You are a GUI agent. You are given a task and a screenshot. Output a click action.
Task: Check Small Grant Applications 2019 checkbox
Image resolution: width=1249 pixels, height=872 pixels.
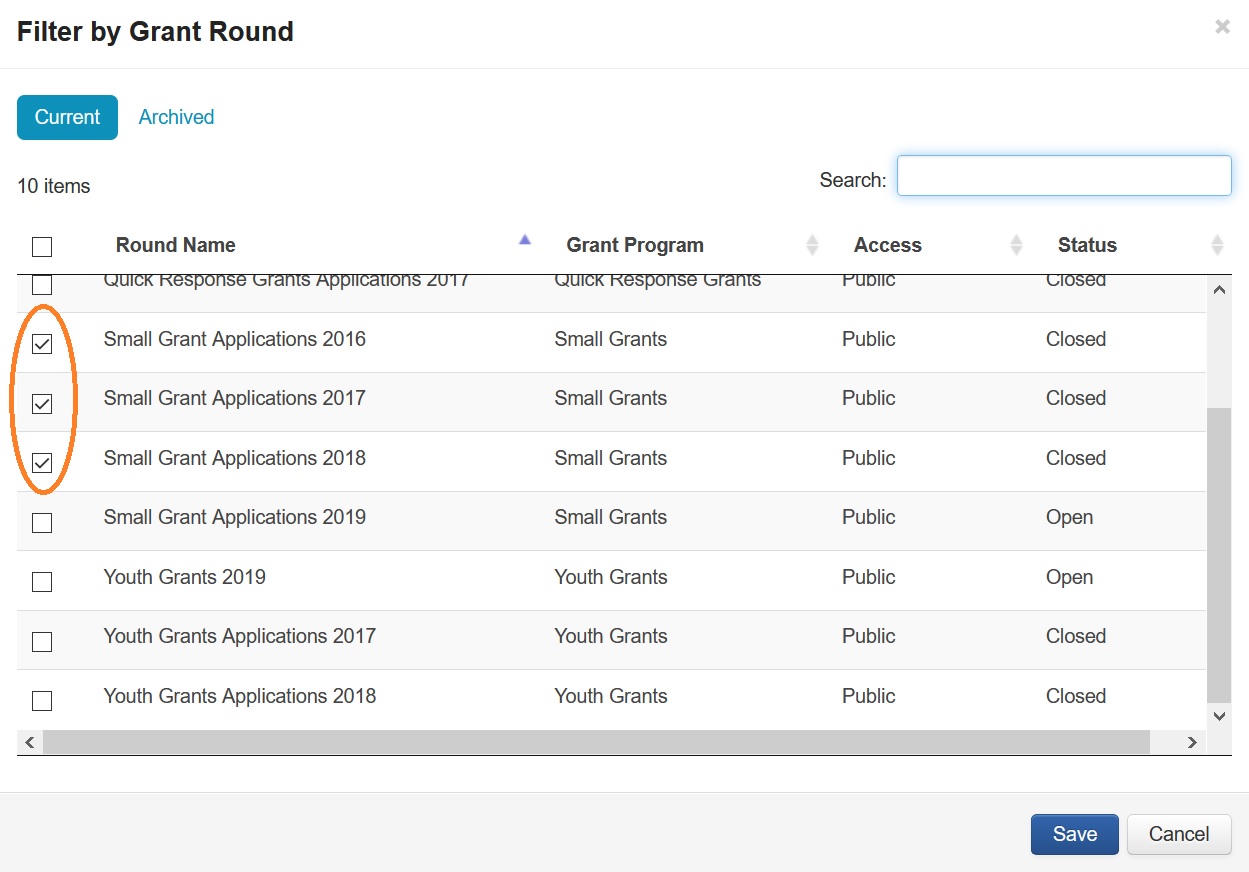(42, 523)
